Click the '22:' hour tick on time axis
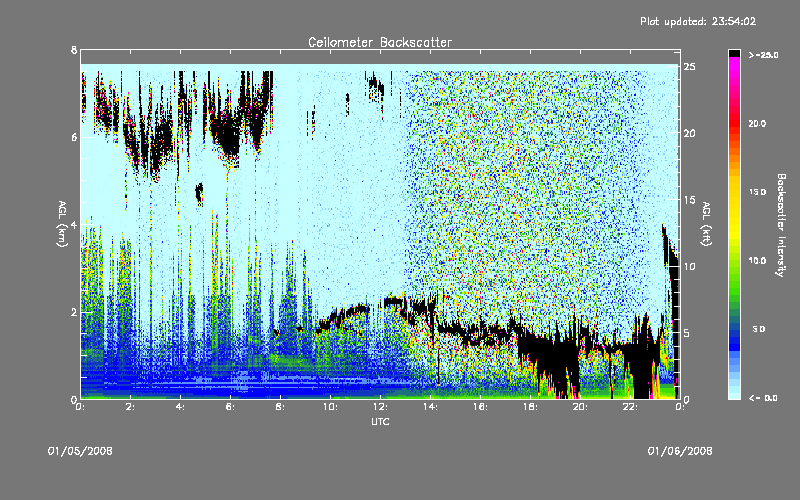The height and width of the screenshot is (500, 800). (631, 407)
